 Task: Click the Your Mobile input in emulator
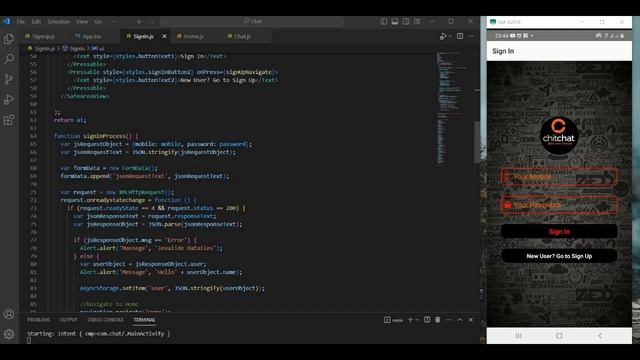559,177
